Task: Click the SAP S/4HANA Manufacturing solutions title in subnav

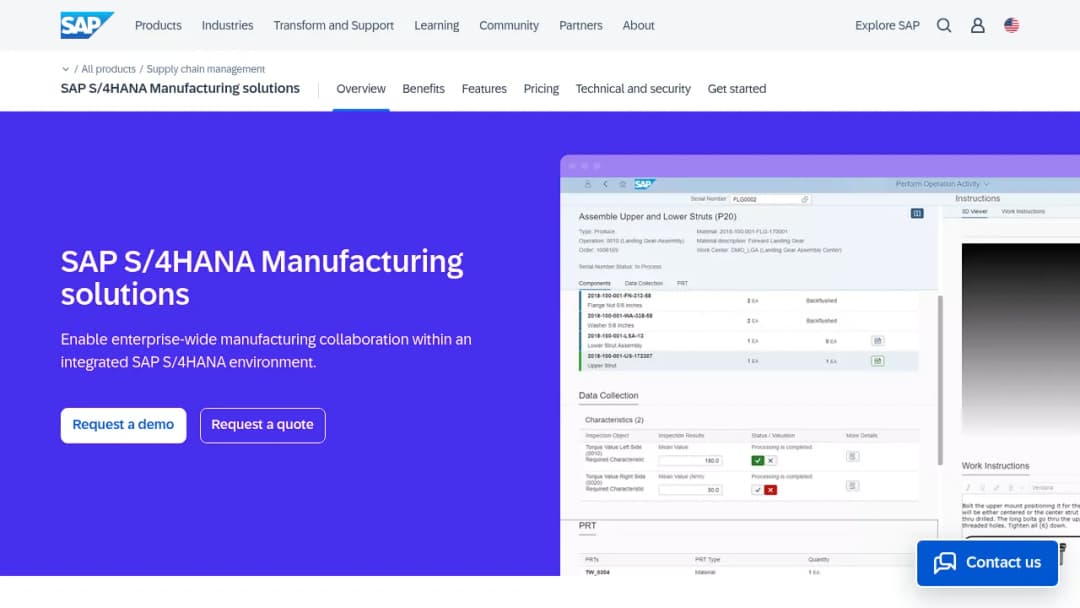Action: point(180,88)
